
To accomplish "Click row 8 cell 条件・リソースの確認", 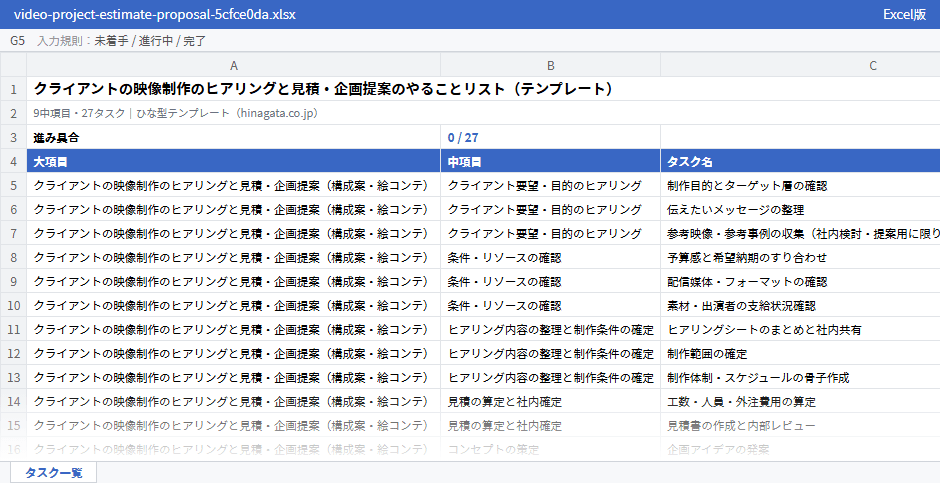I will (550, 257).
